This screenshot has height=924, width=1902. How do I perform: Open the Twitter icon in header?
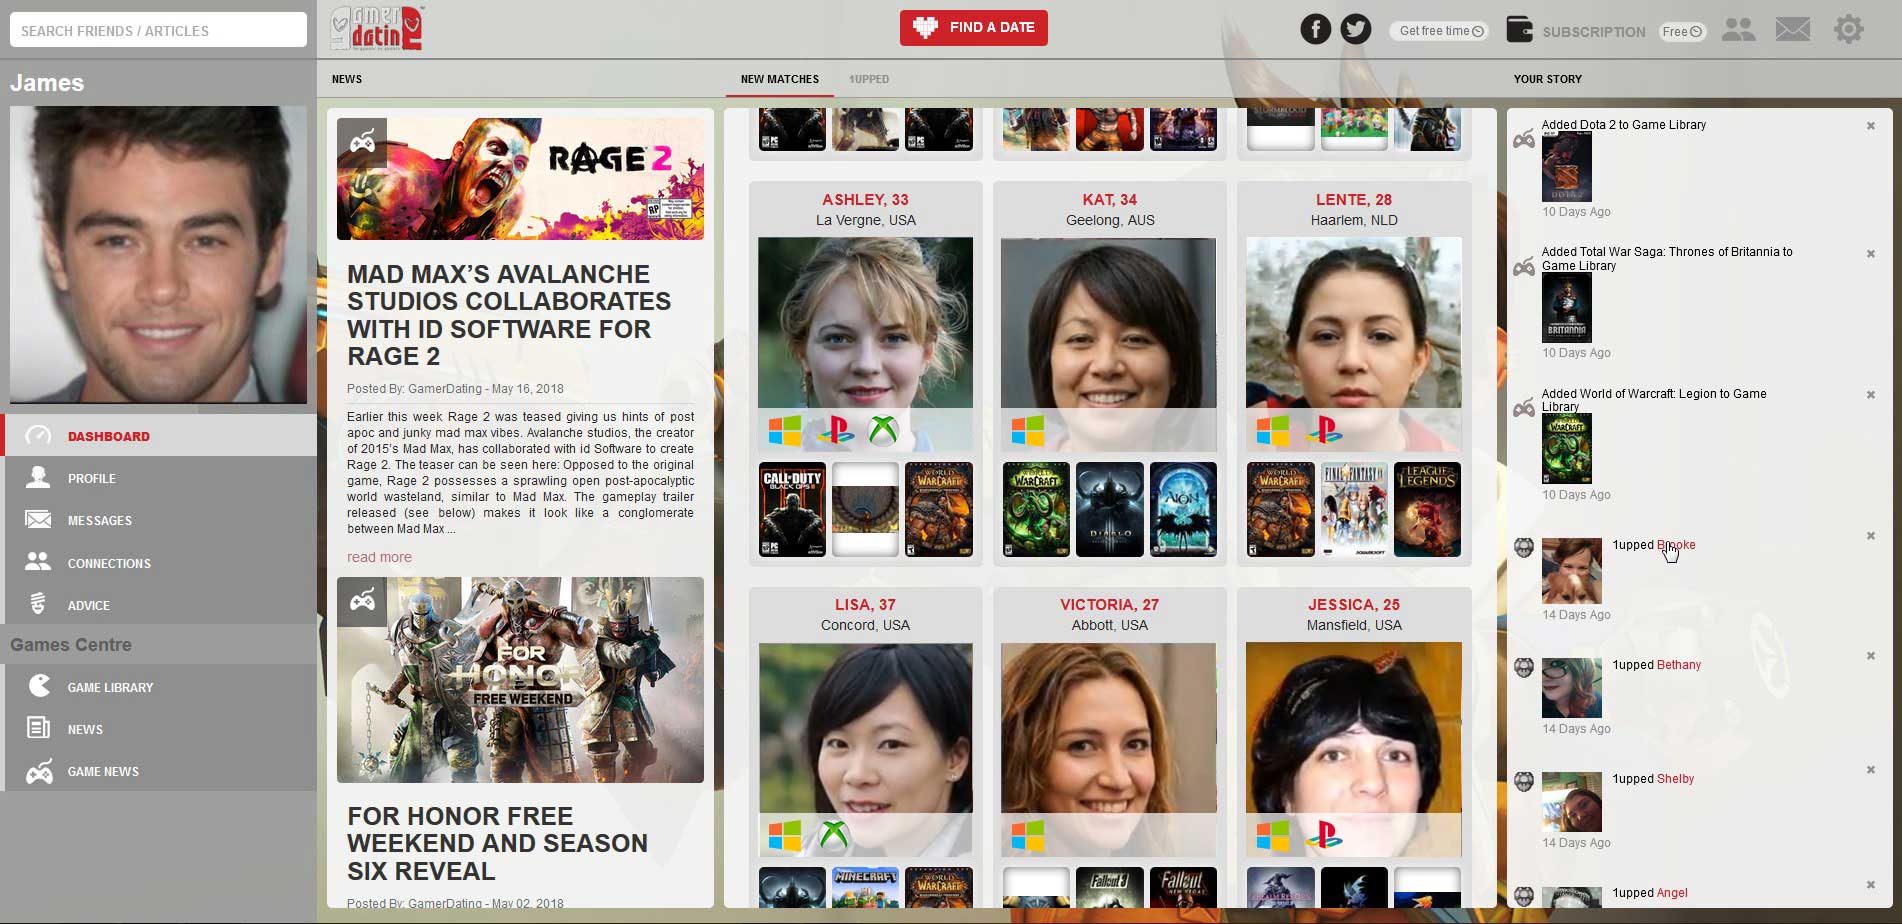tap(1356, 29)
